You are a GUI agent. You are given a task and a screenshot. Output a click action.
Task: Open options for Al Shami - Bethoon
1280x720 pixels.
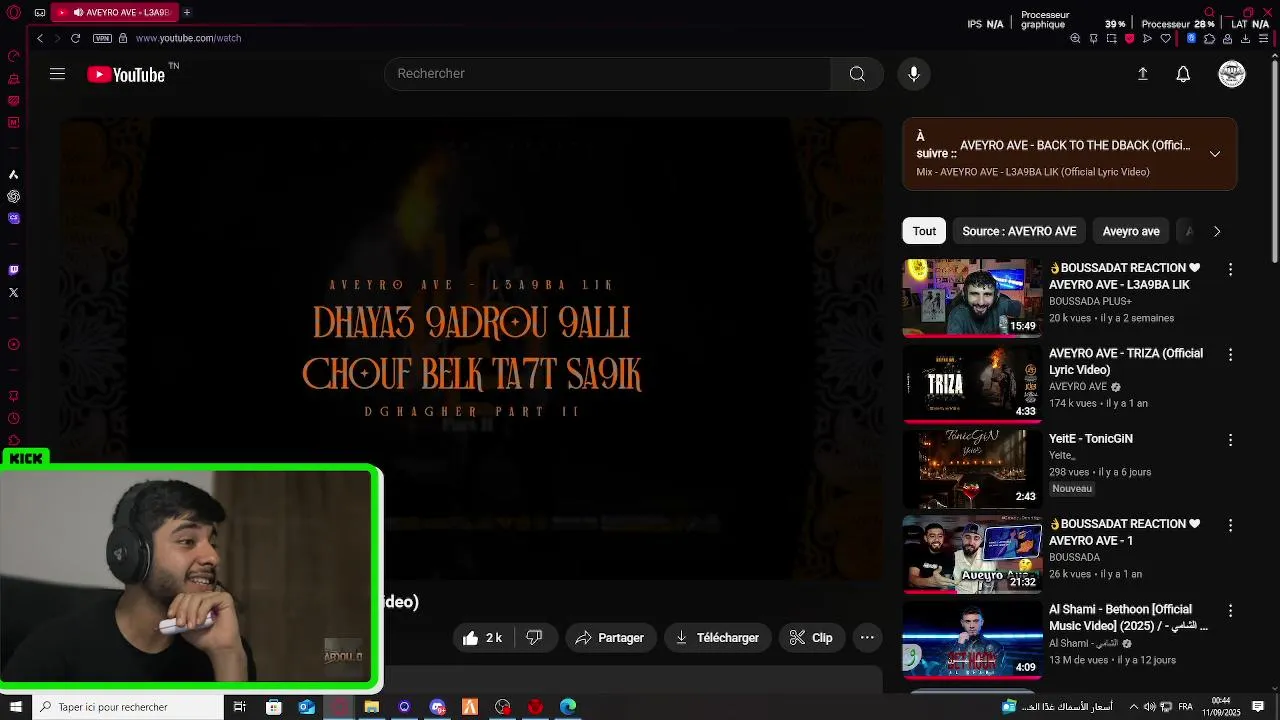click(x=1230, y=611)
